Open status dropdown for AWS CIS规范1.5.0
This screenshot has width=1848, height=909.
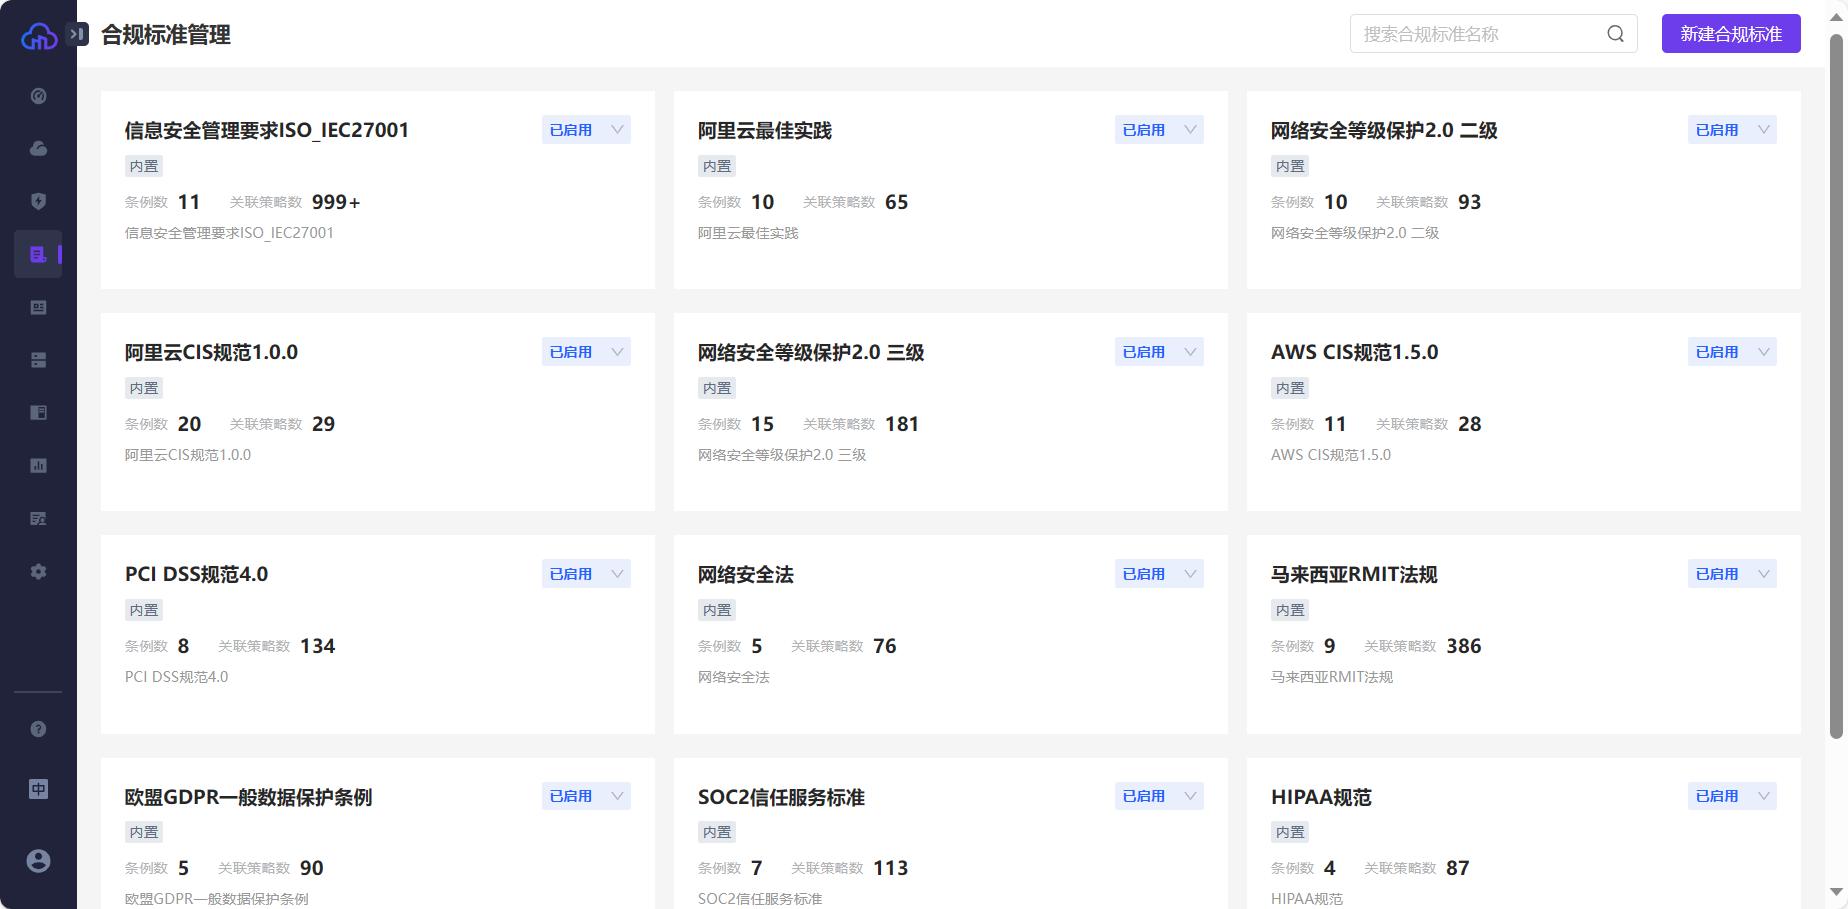(x=1732, y=352)
